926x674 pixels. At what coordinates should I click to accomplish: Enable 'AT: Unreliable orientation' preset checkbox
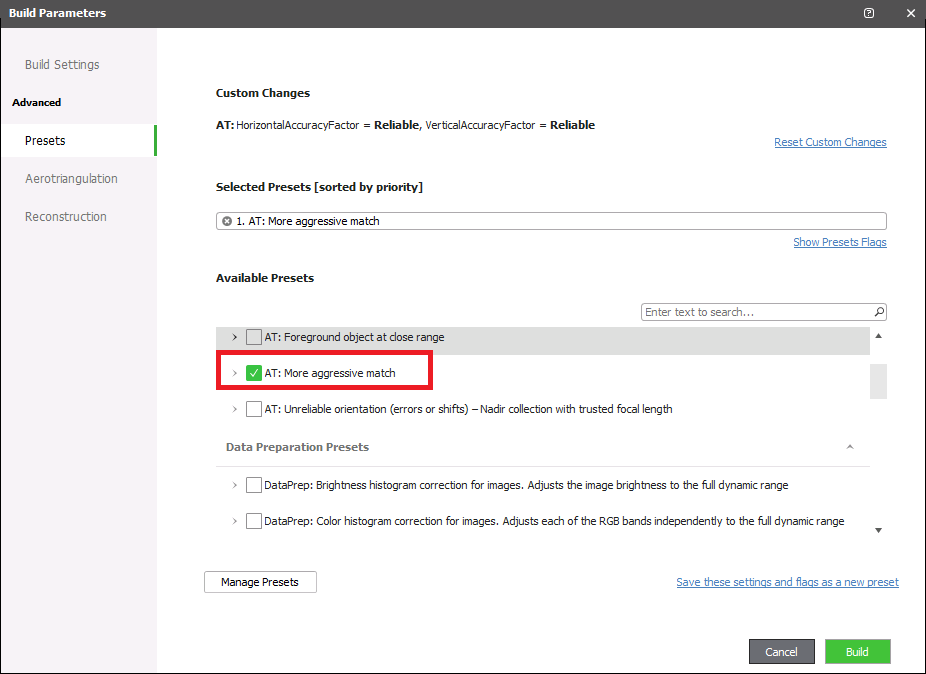click(x=254, y=409)
